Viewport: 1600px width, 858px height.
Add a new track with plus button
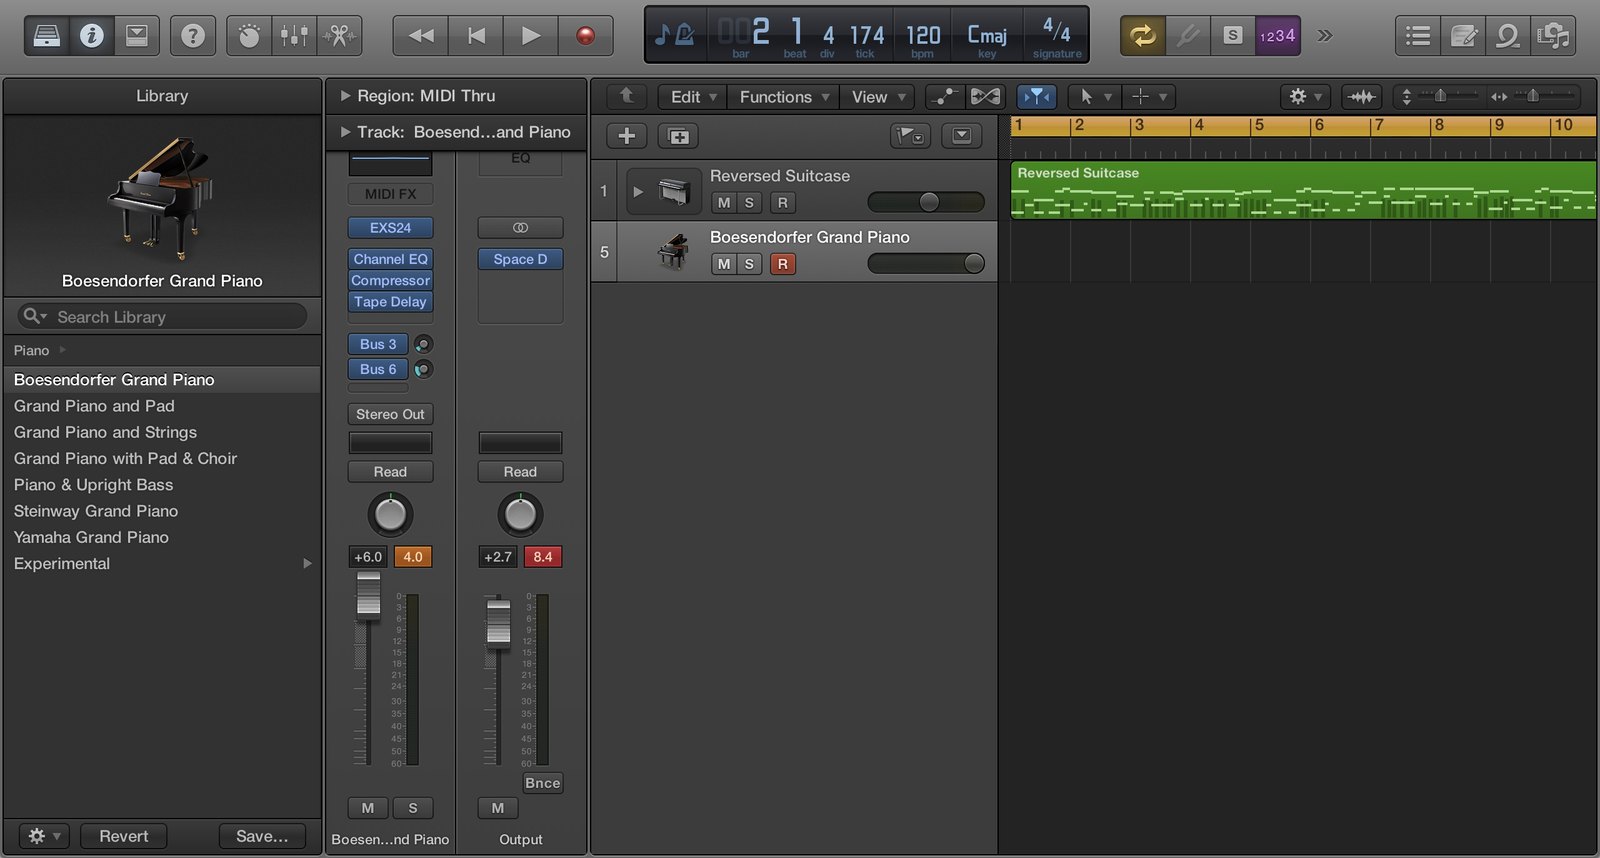[x=627, y=136]
